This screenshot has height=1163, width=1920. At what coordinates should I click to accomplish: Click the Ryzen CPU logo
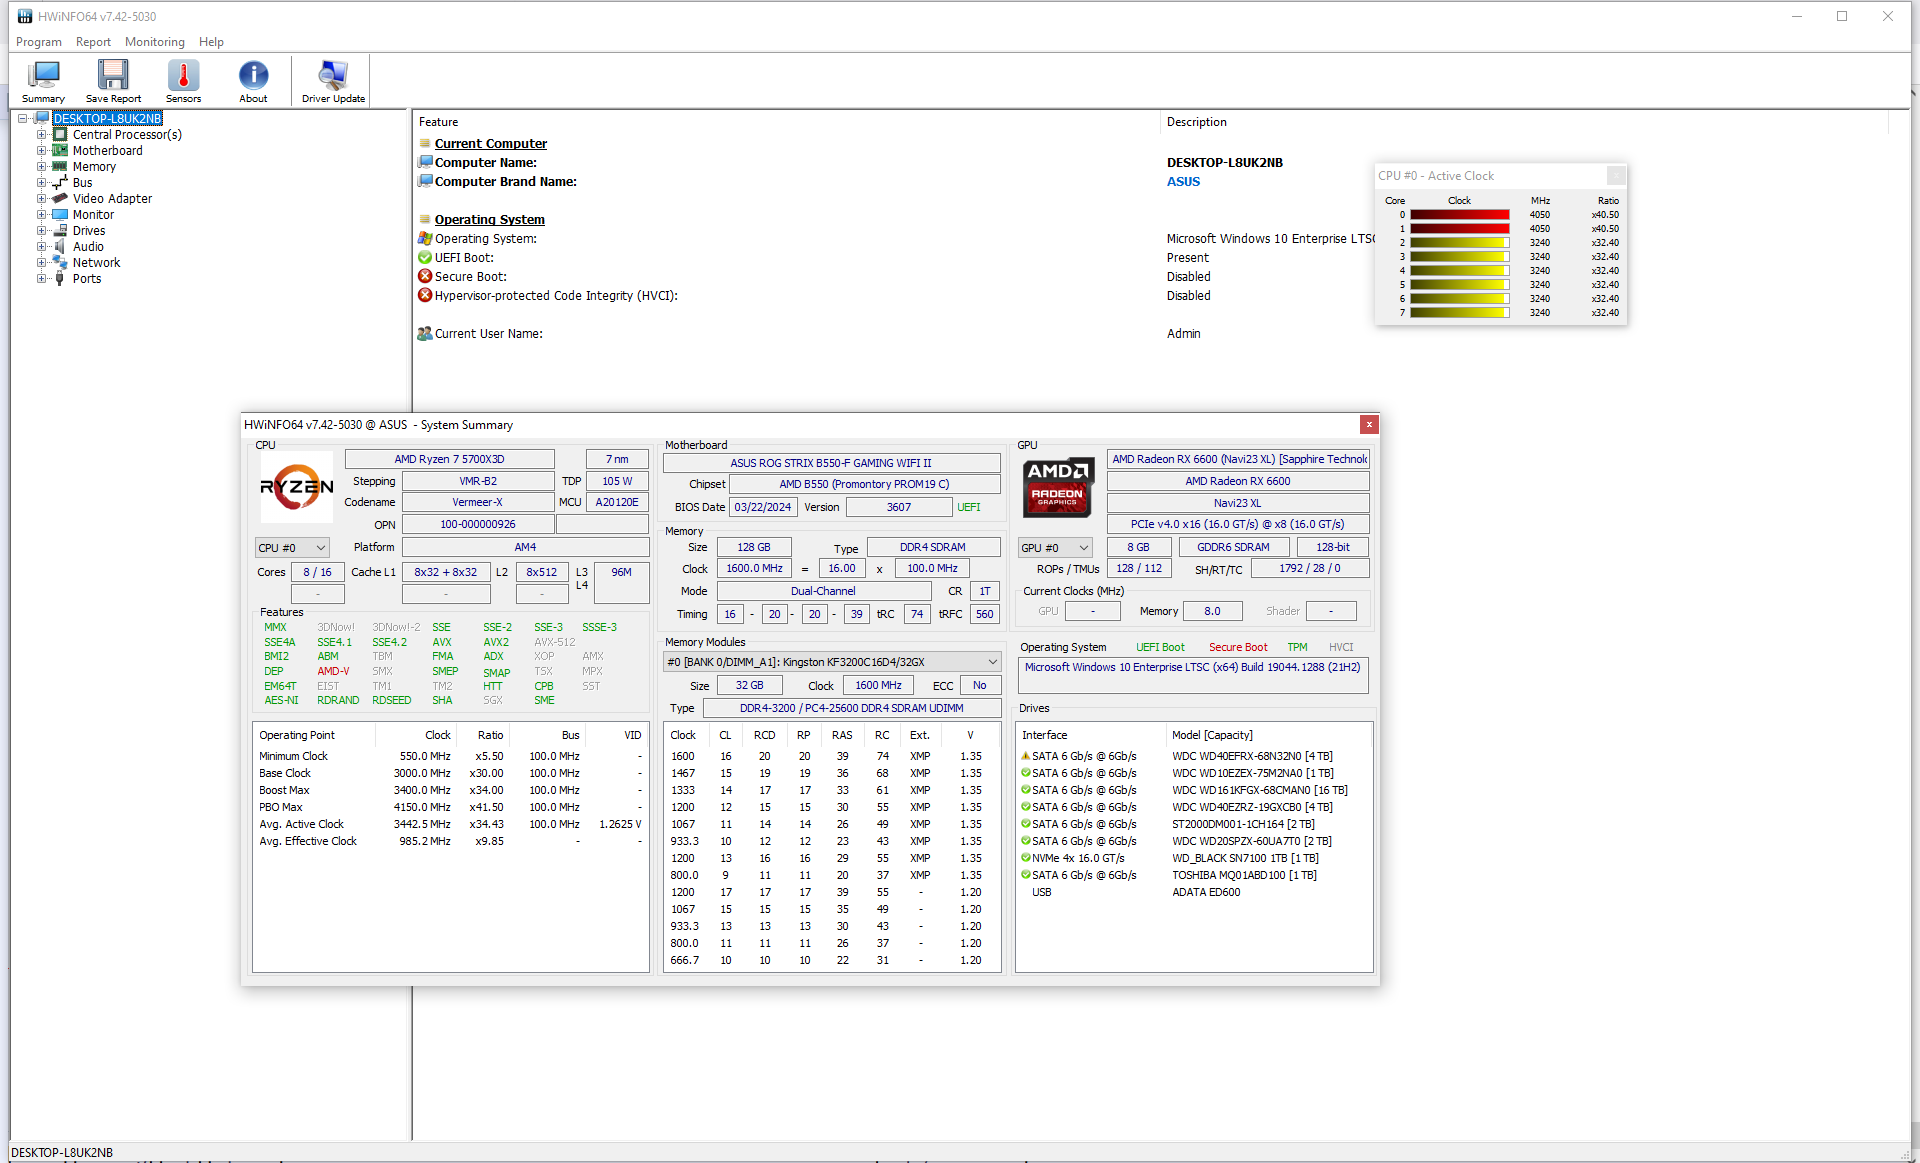(x=297, y=487)
